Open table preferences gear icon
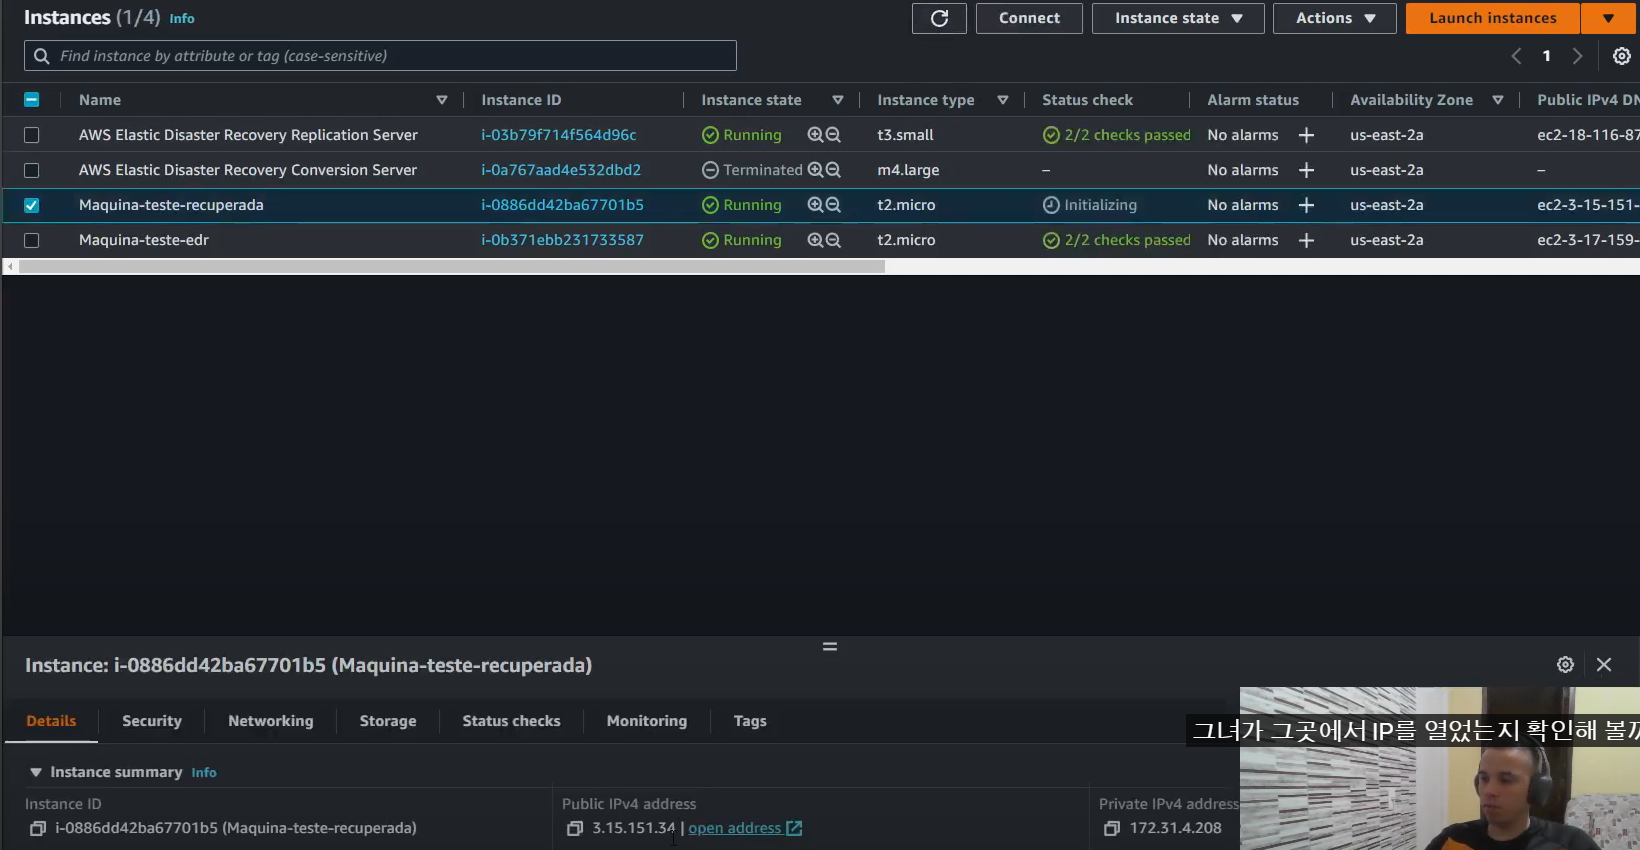This screenshot has width=1640, height=850. point(1622,56)
